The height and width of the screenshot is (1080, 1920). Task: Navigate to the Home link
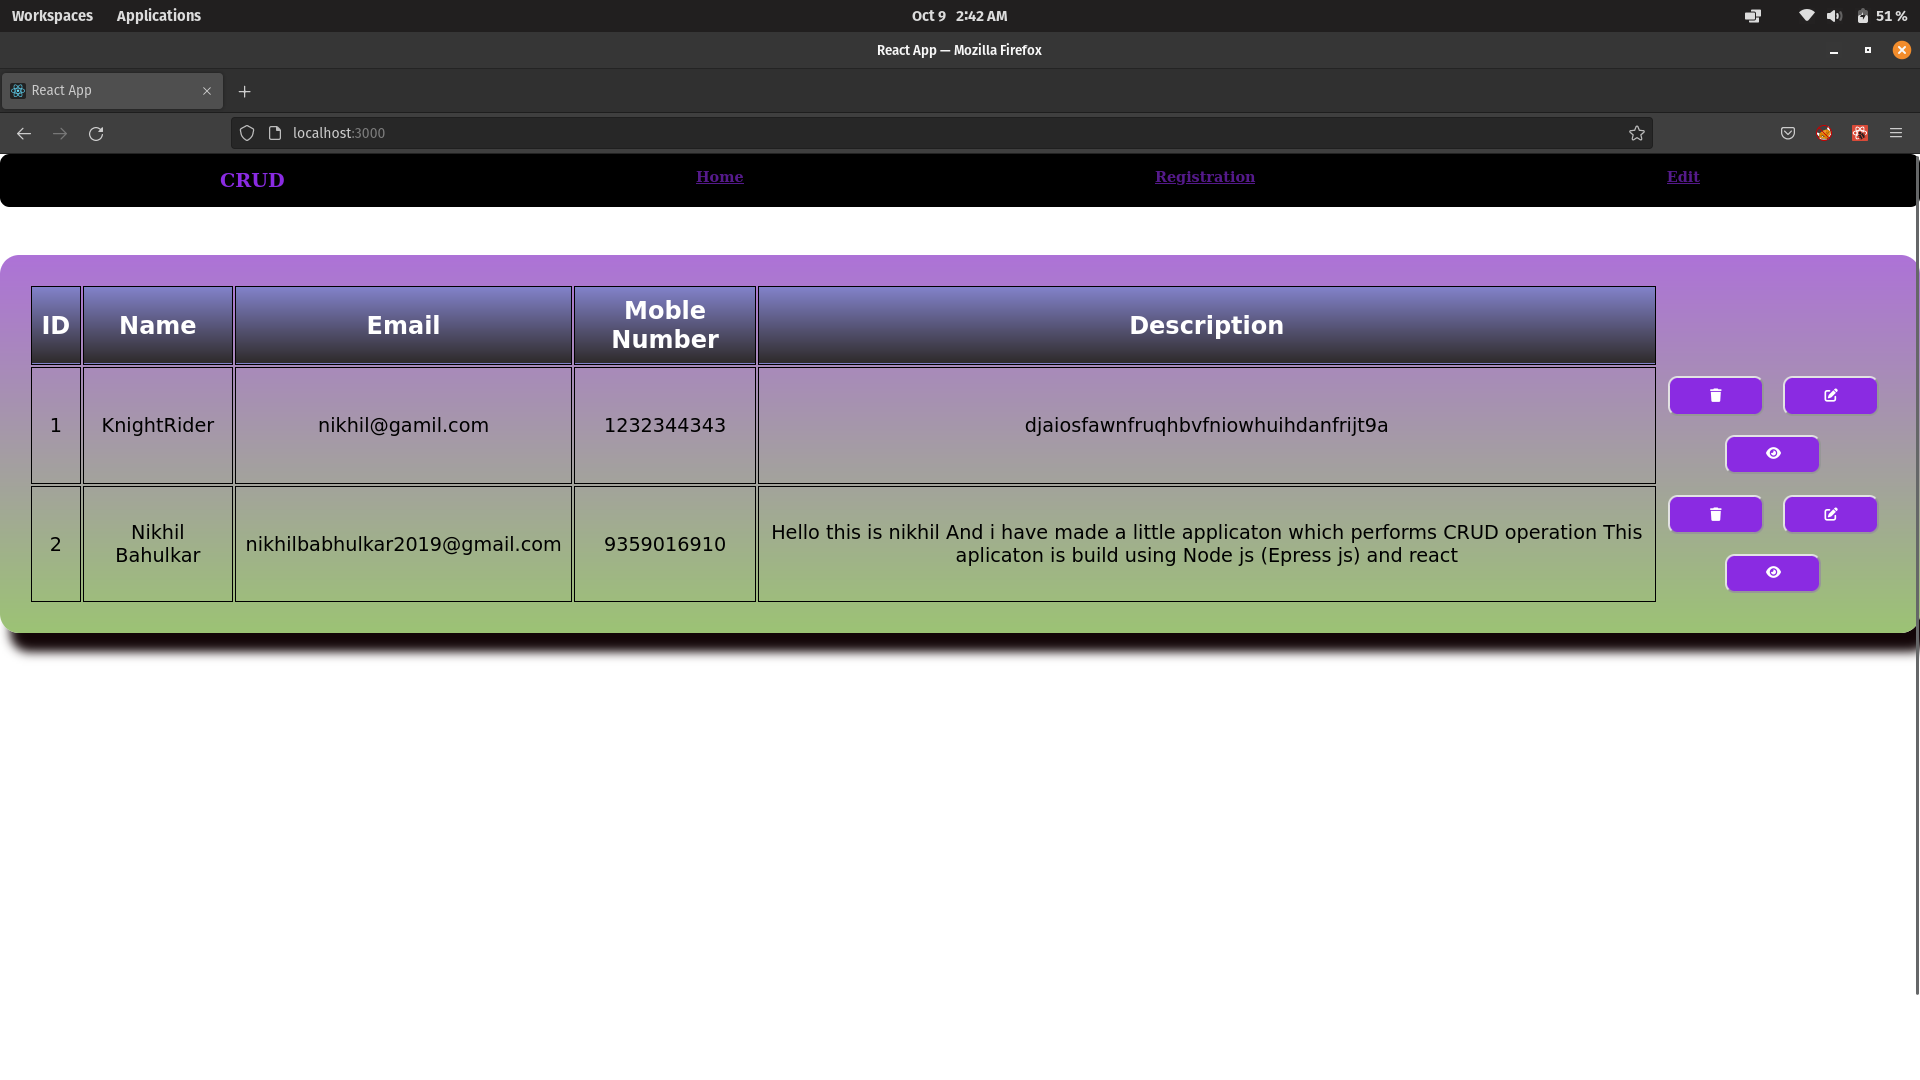click(719, 177)
